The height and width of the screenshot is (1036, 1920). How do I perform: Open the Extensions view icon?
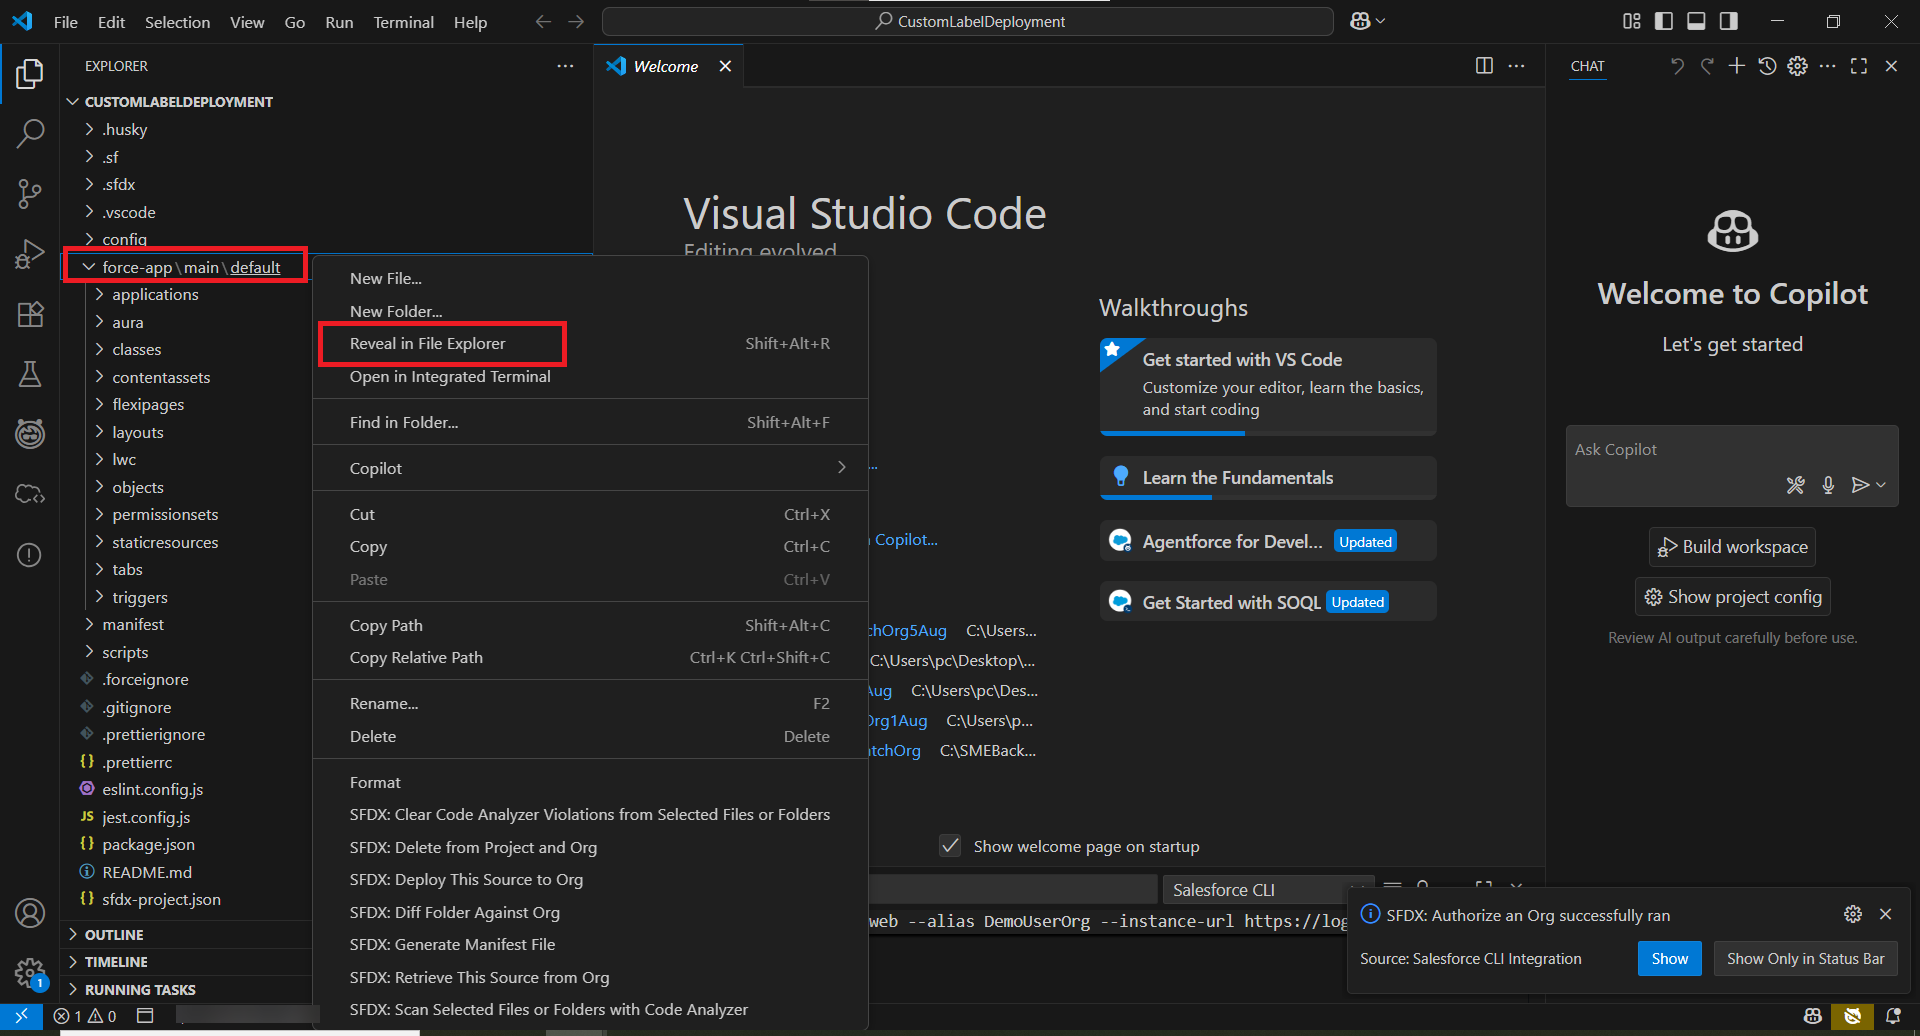[x=30, y=314]
